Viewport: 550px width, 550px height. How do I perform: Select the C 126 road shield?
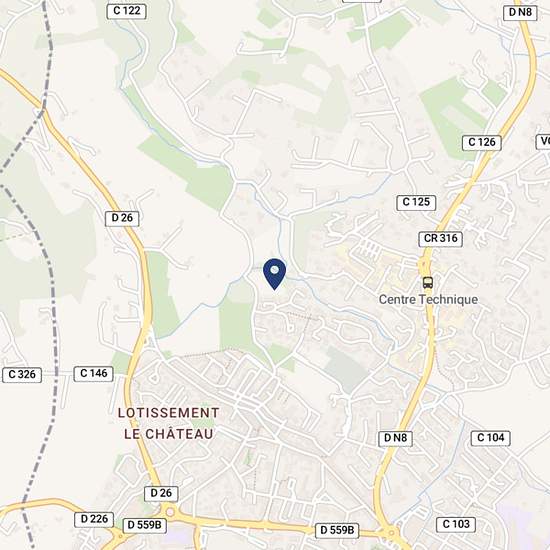pos(482,142)
